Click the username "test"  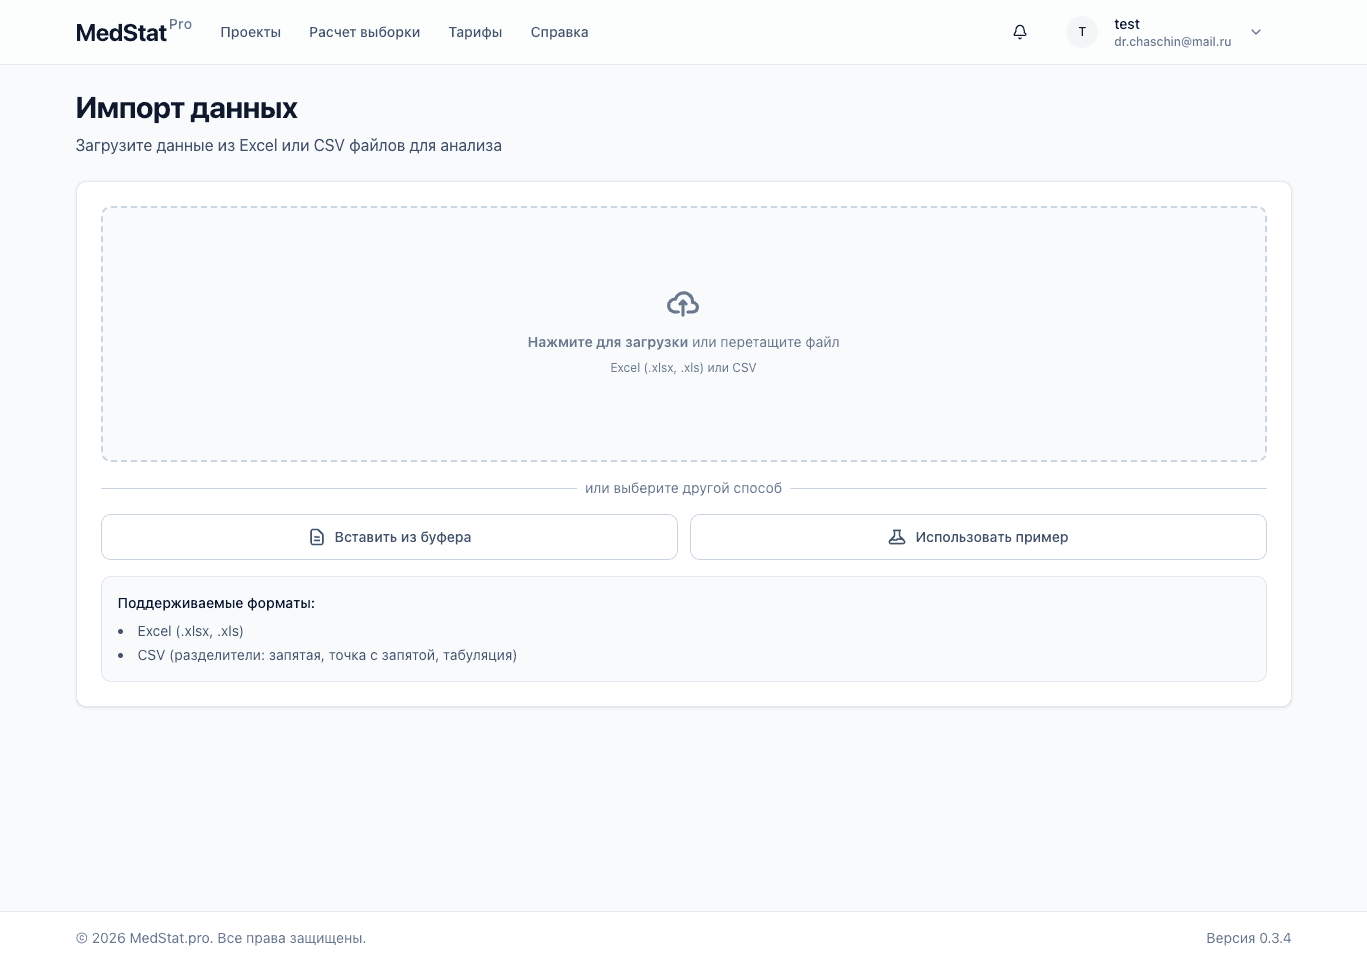pyautogui.click(x=1127, y=24)
